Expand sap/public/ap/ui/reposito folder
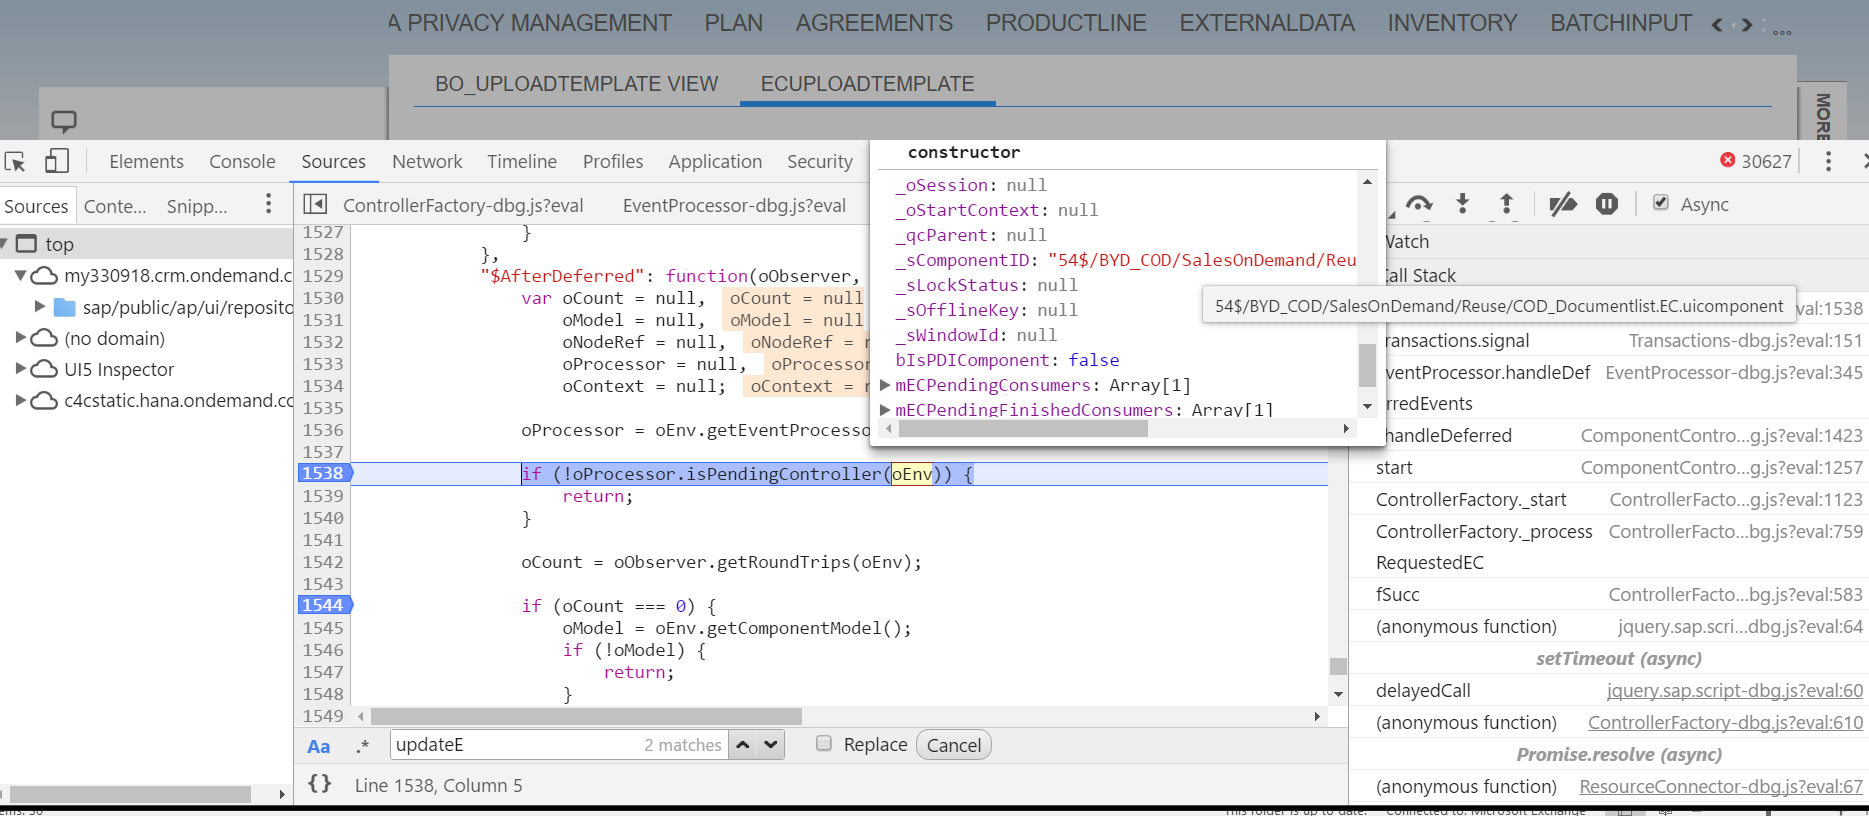The height and width of the screenshot is (816, 1869). point(40,306)
